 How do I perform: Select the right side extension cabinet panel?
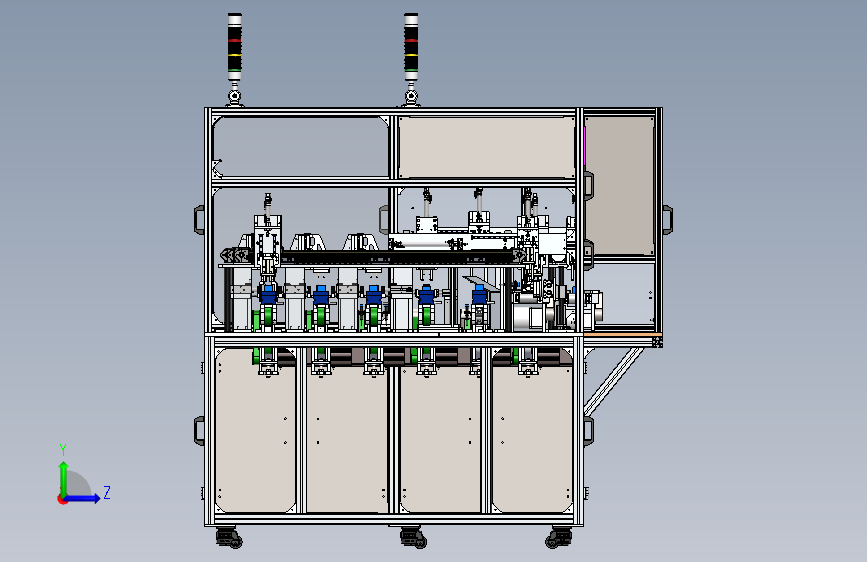click(x=619, y=185)
